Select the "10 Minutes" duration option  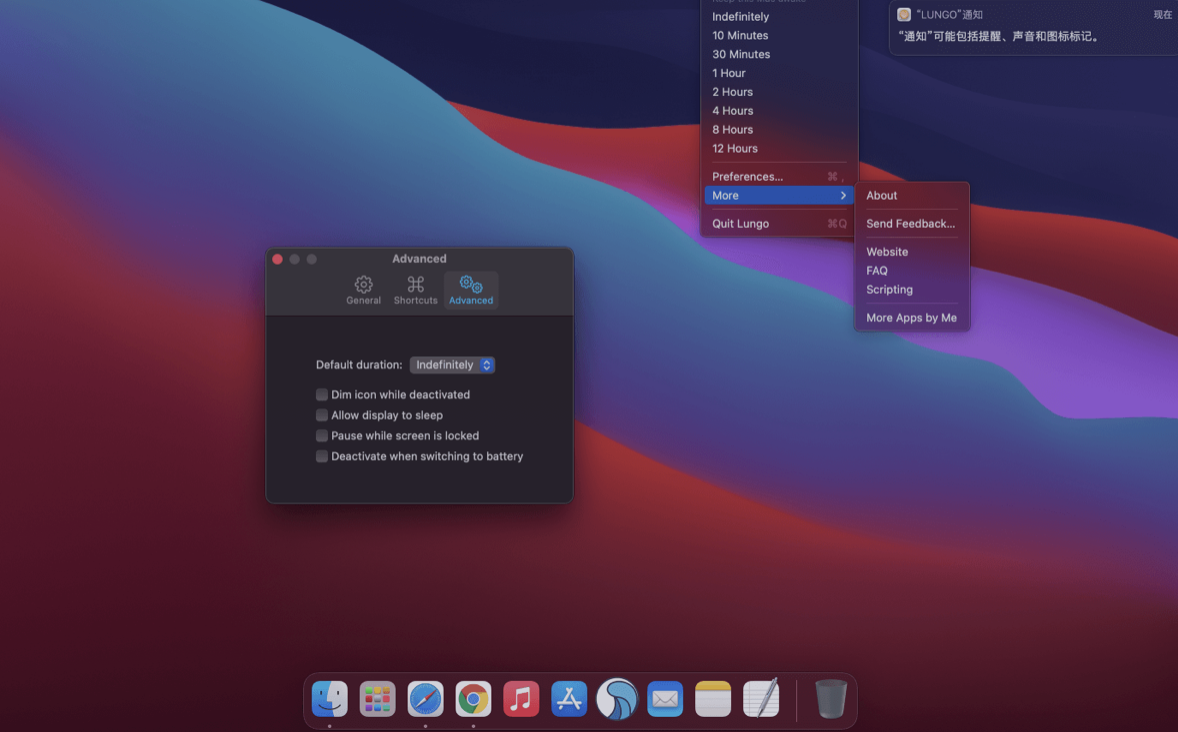(740, 35)
